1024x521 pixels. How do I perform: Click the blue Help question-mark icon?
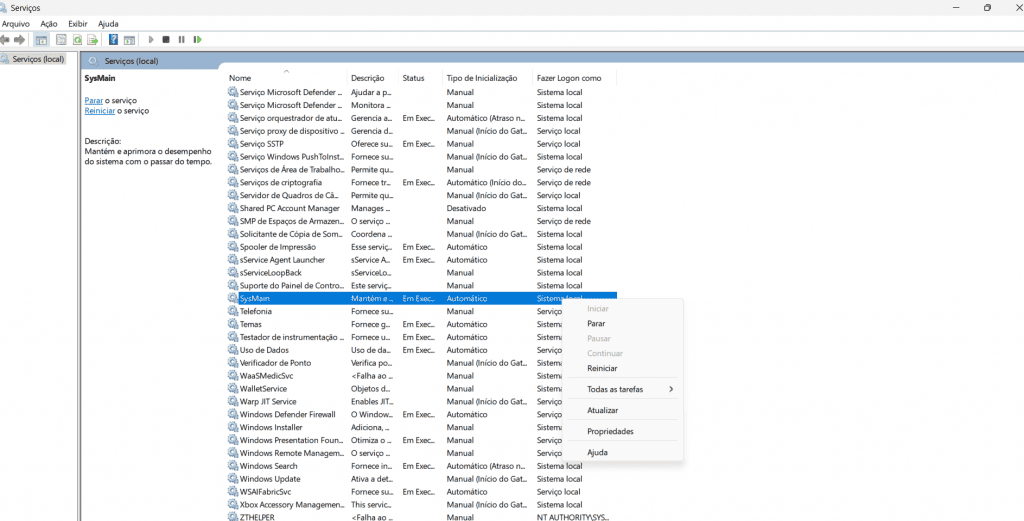pos(113,40)
